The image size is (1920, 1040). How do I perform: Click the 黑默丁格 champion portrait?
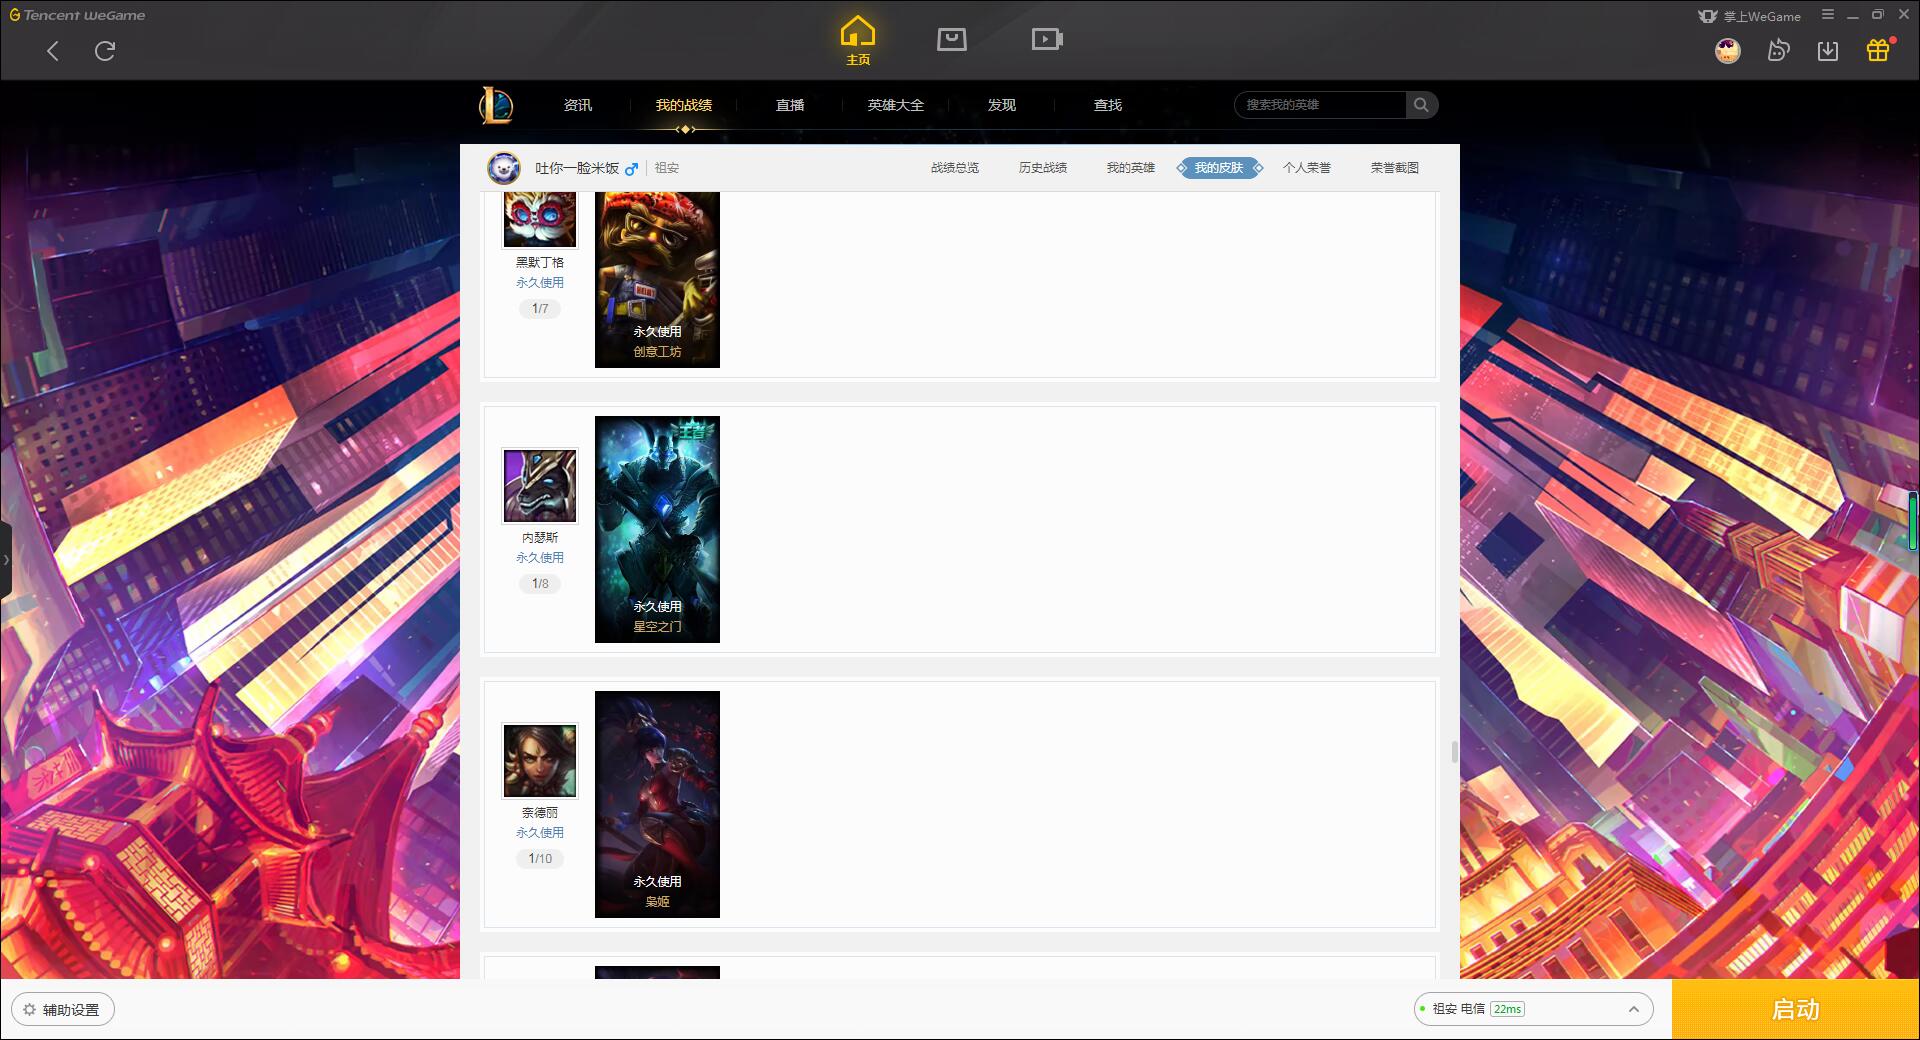tap(540, 219)
